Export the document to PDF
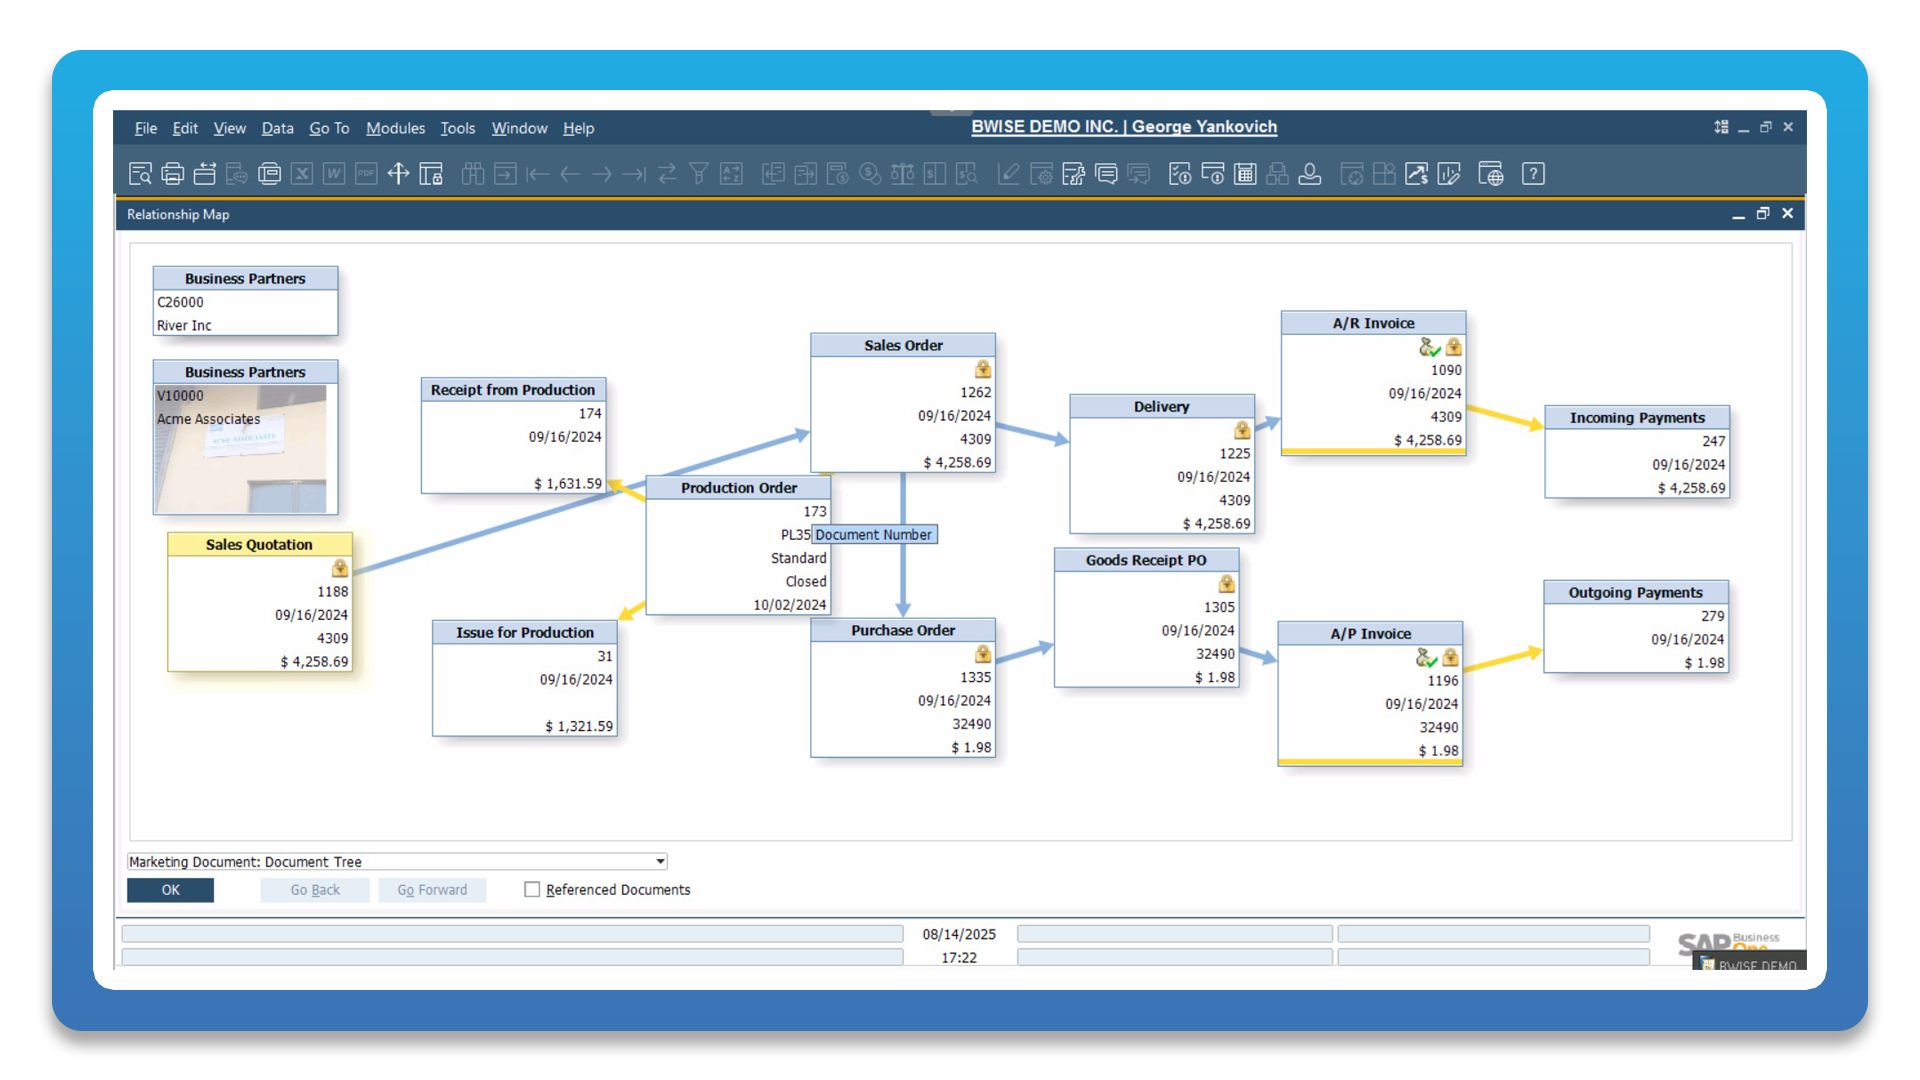The height and width of the screenshot is (1080, 1920). (366, 173)
